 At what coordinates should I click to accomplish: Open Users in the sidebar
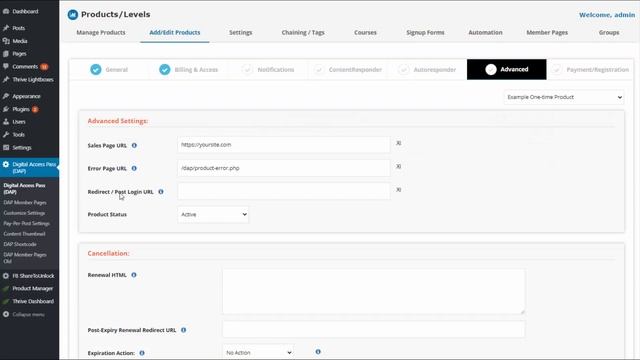coord(19,122)
